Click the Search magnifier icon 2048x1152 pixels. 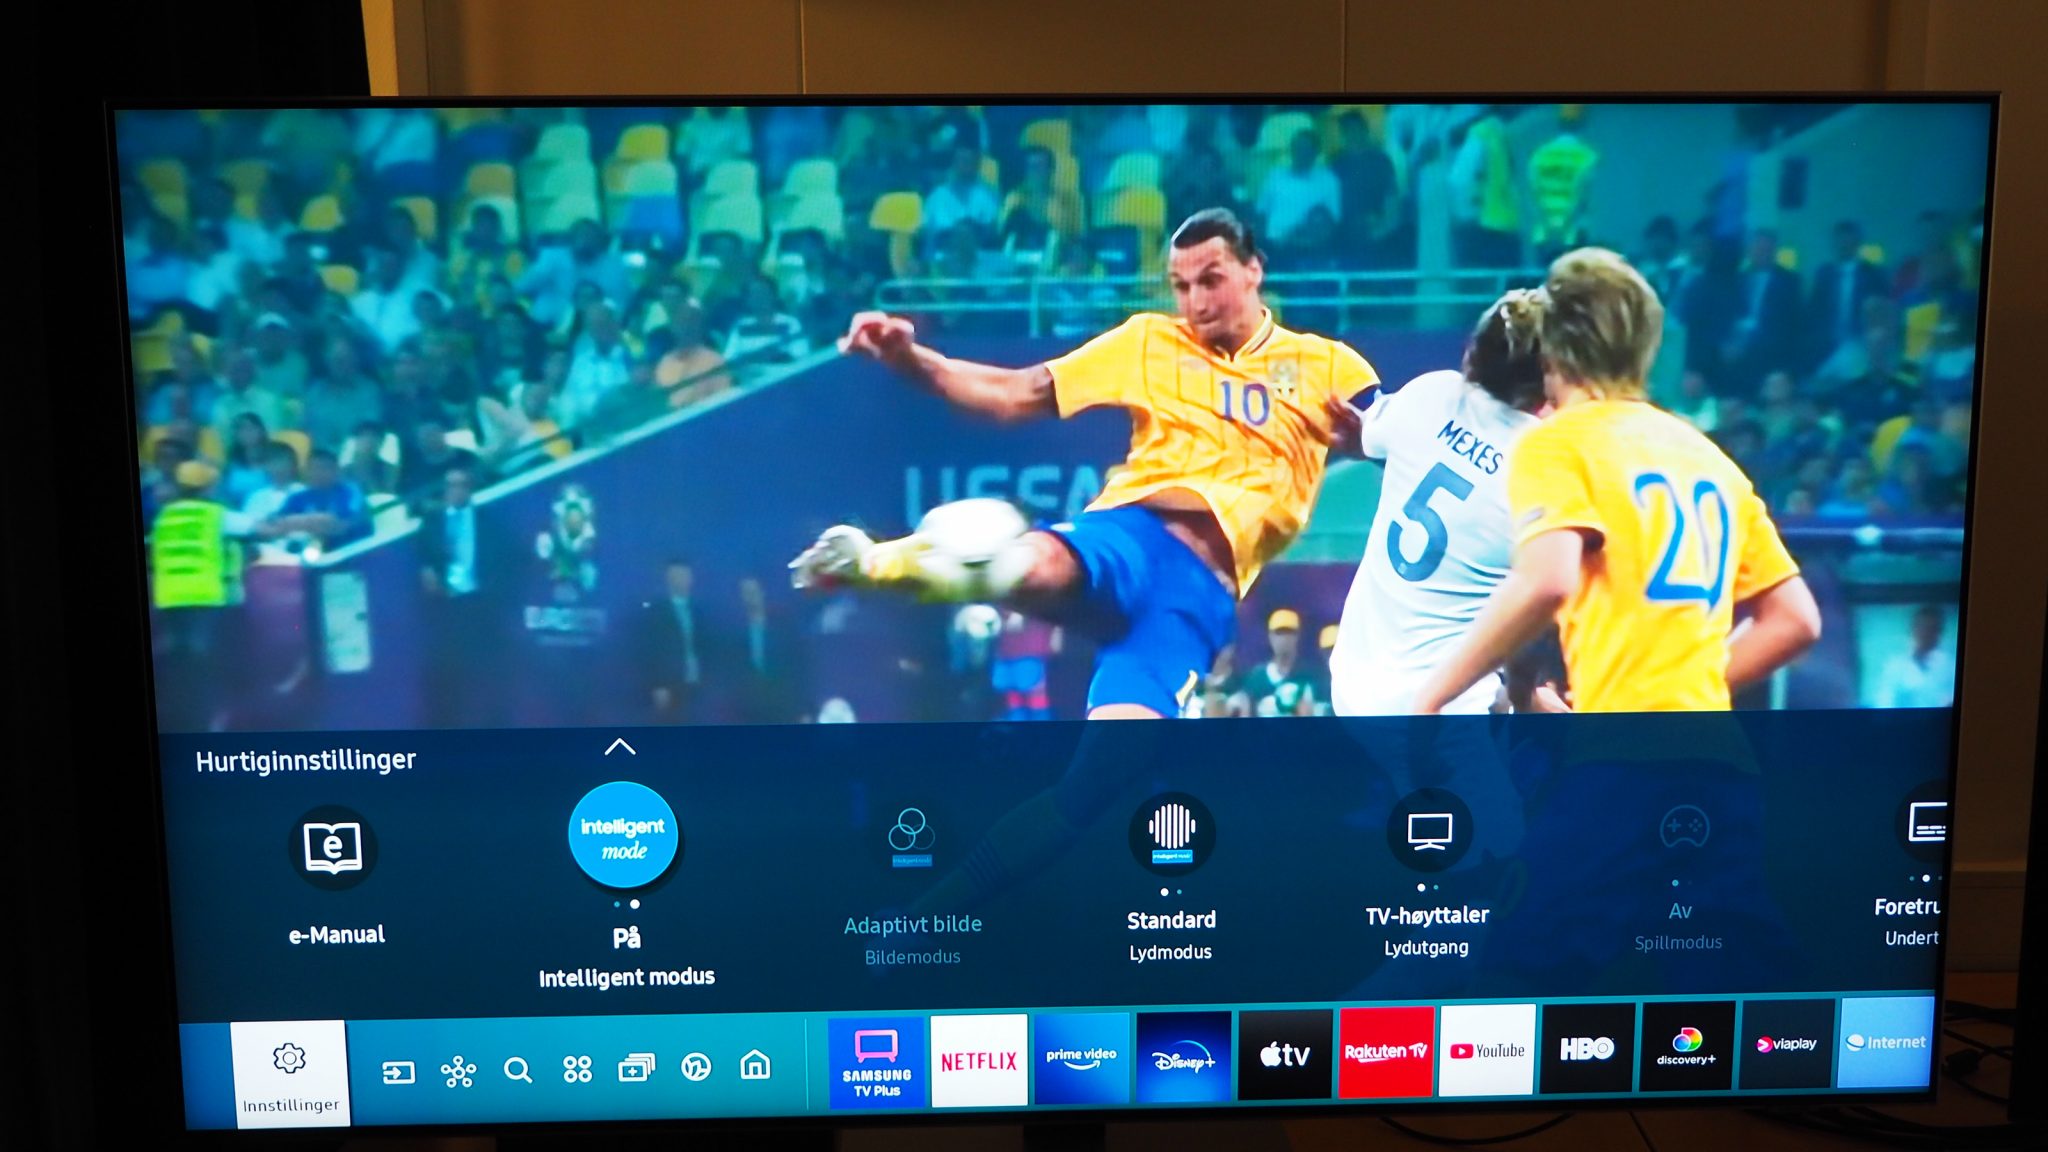click(x=517, y=1070)
